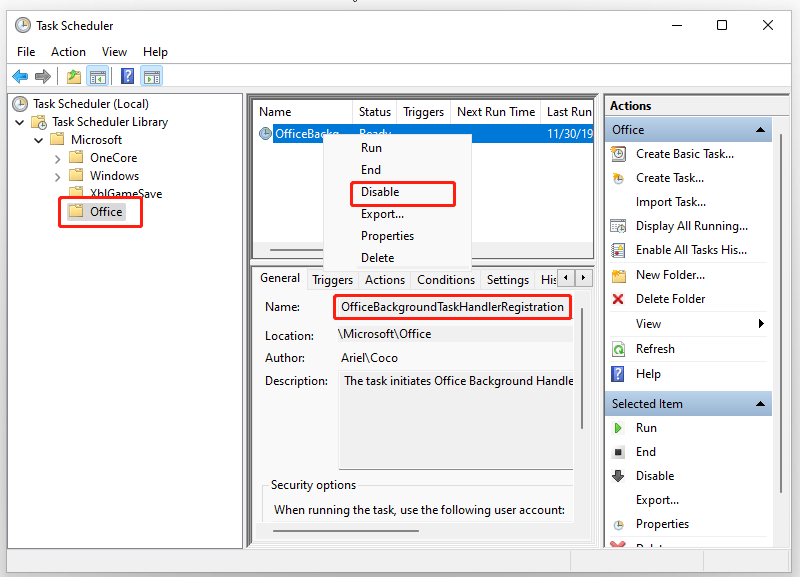Open the Action menu in menu bar
The image size is (800, 577).
point(68,52)
